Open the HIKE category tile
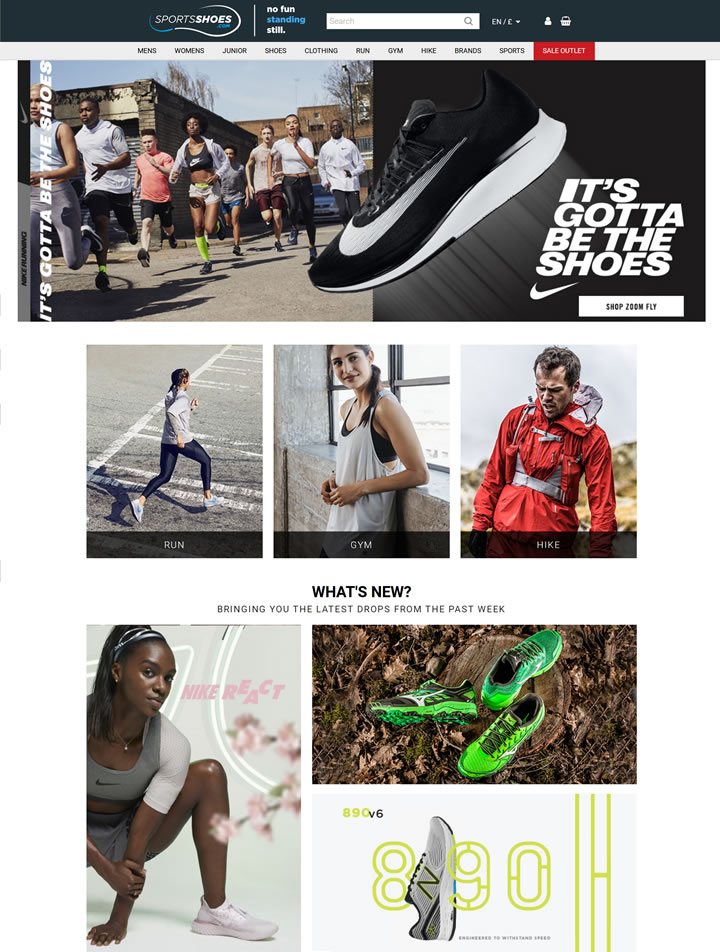The image size is (720, 952). pyautogui.click(x=549, y=451)
